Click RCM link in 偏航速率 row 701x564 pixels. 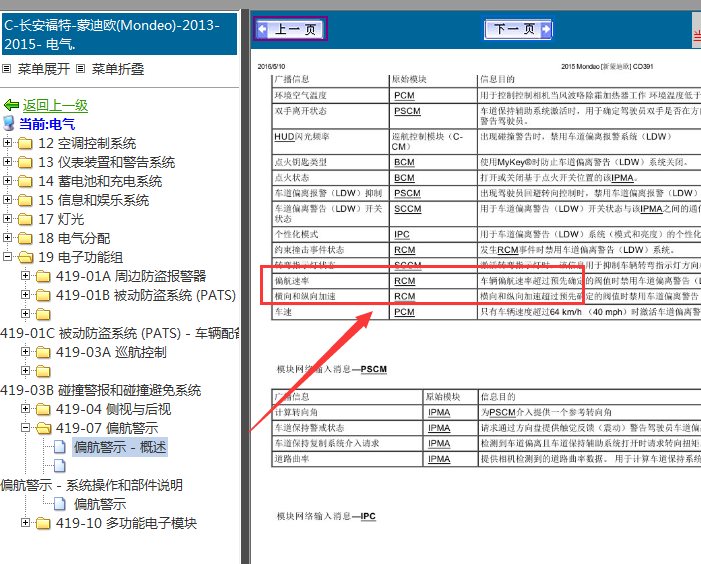(x=405, y=281)
